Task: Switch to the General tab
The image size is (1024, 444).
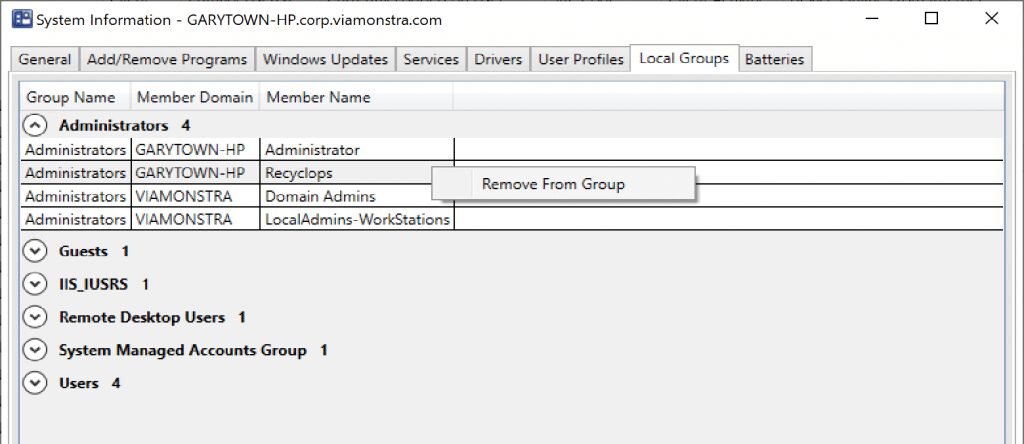Action: [x=45, y=60]
